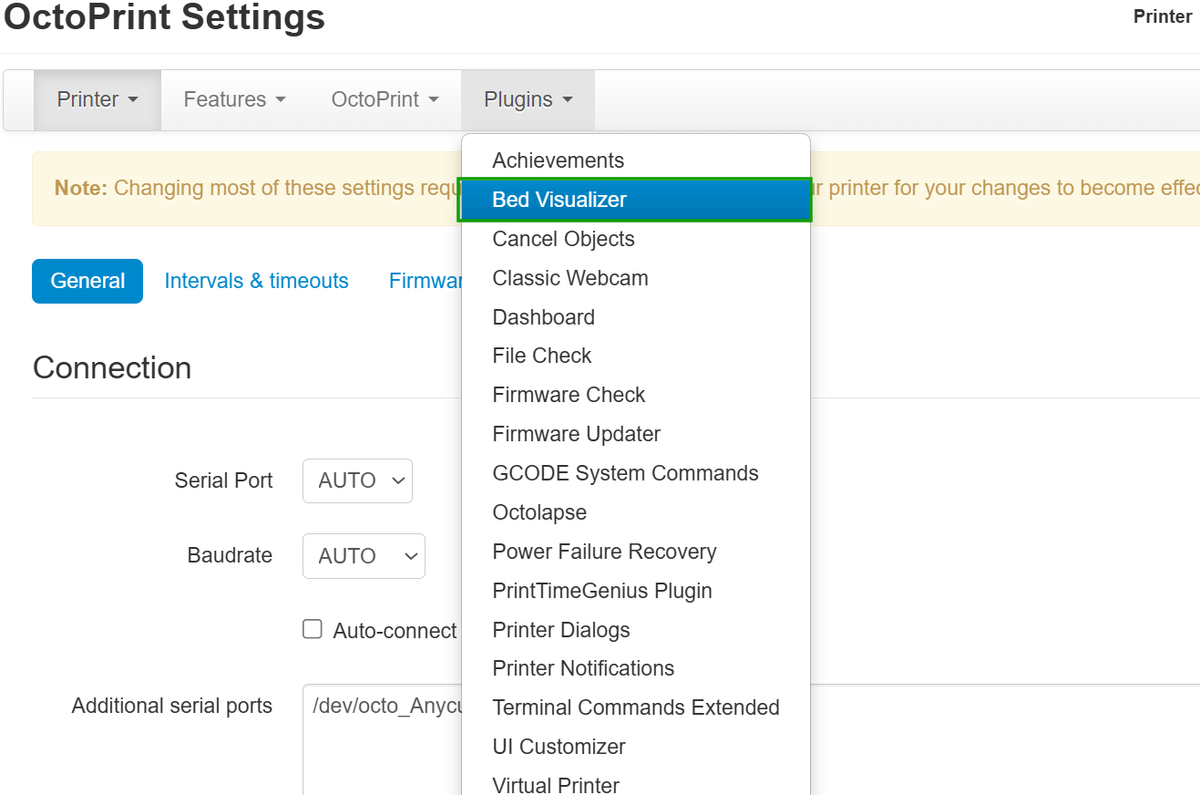Open Octolapse plugin settings

click(636, 513)
